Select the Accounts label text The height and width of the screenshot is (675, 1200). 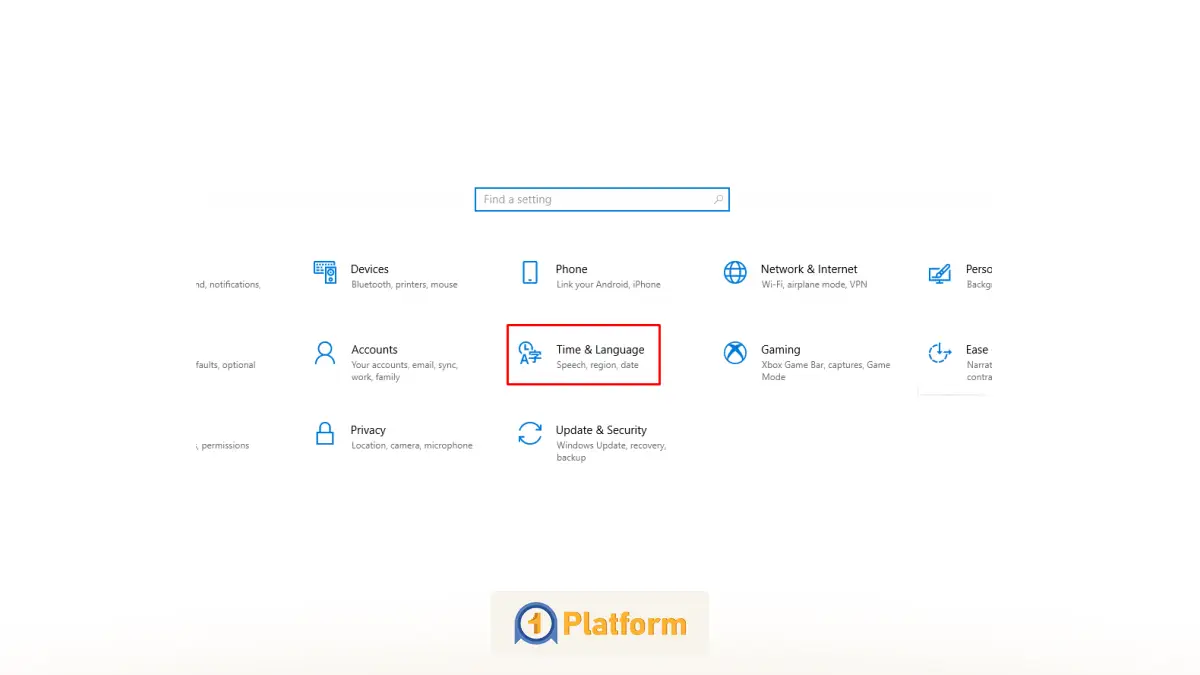coord(375,349)
